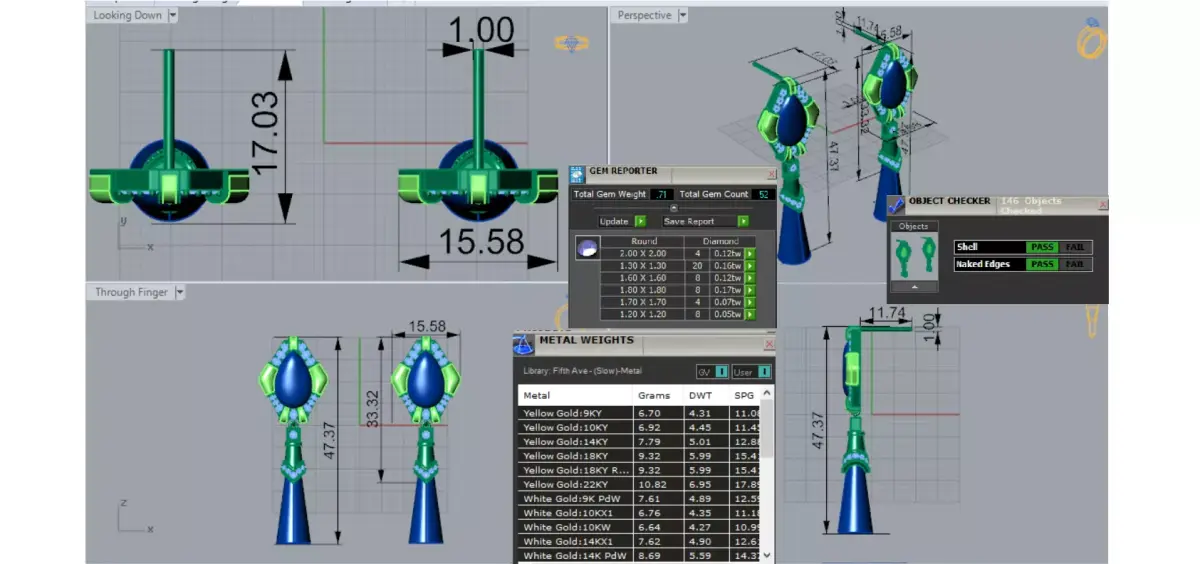Click green arrow on 1.80 X 1.80 gem row

[749, 290]
